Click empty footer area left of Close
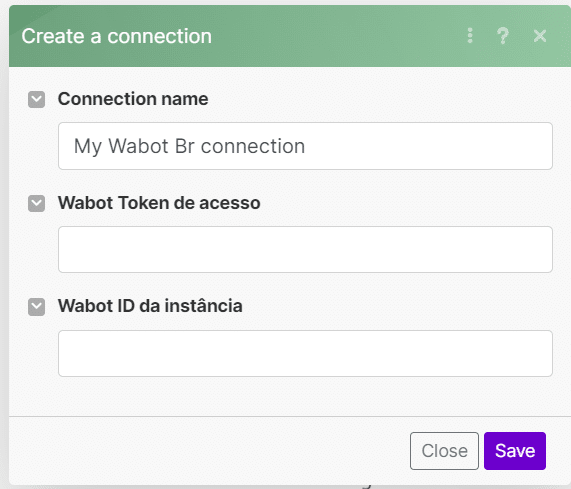Image resolution: width=571 pixels, height=489 pixels. coord(208,451)
